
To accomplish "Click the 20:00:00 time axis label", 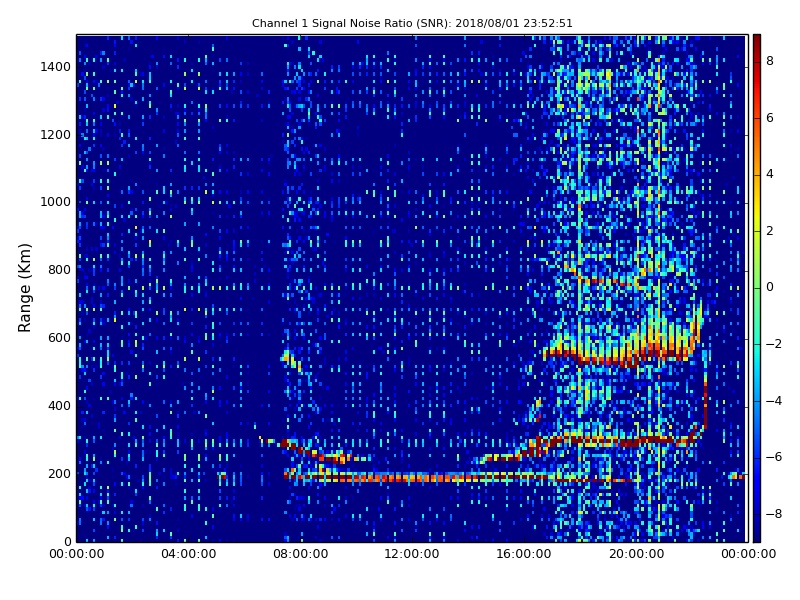I will (636, 554).
